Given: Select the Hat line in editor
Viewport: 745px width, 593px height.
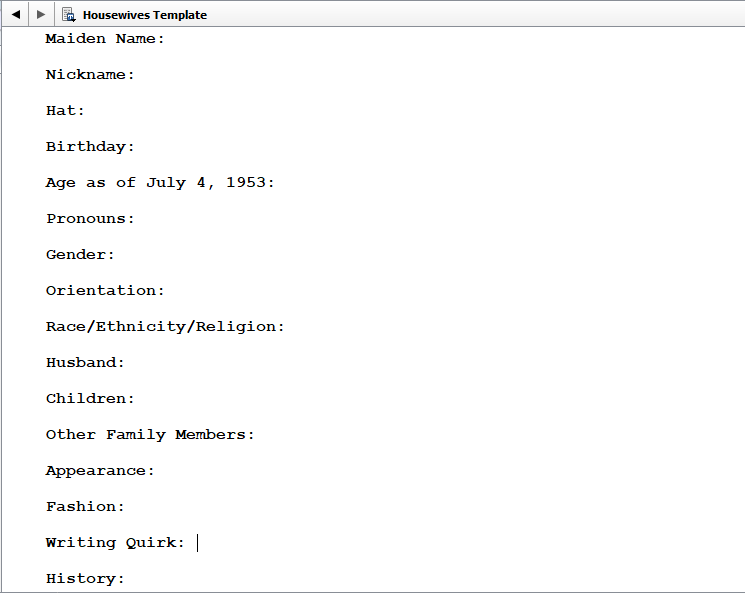Looking at the screenshot, I should coord(66,111).
